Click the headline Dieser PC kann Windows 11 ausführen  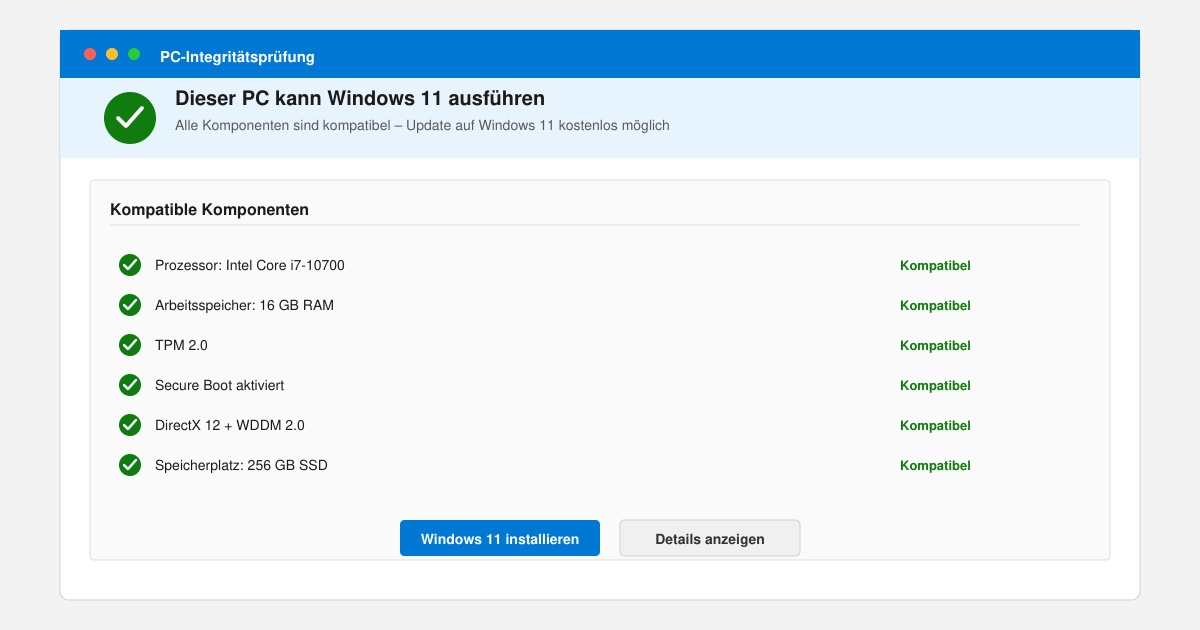coord(360,98)
